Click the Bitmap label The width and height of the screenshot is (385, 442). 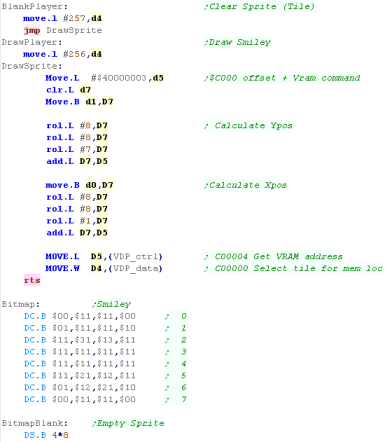click(x=20, y=304)
